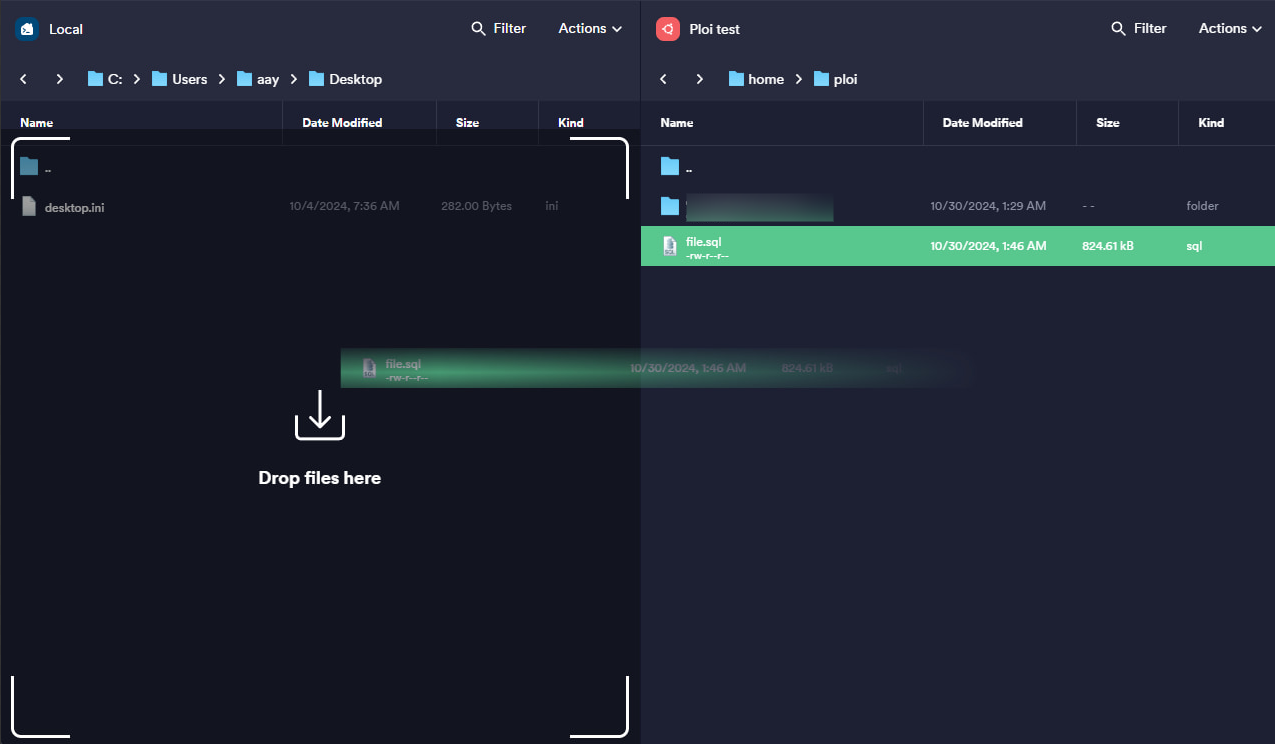Sort remote files by Name column

pyautogui.click(x=677, y=123)
